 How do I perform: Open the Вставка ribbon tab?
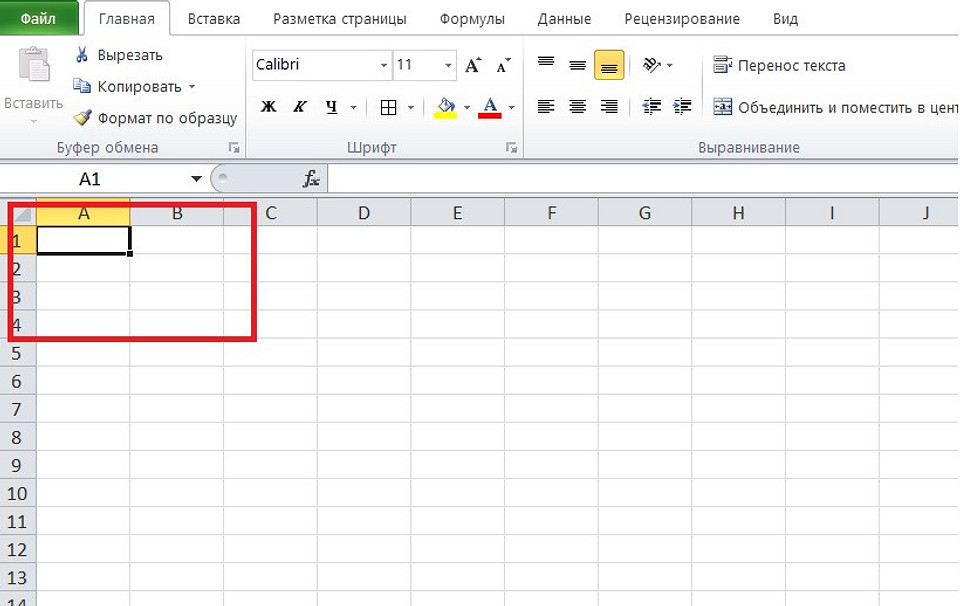pos(216,19)
